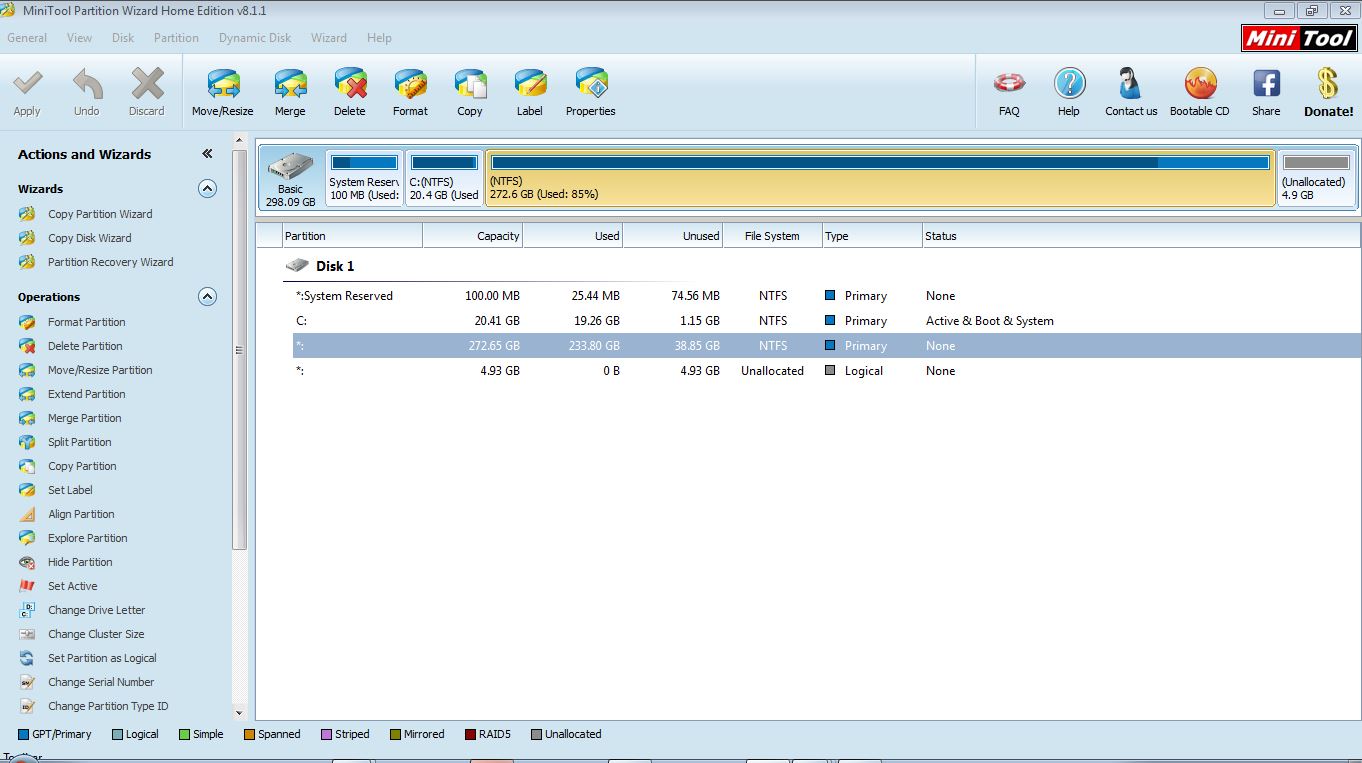Choose Explore Partition operation

87,538
